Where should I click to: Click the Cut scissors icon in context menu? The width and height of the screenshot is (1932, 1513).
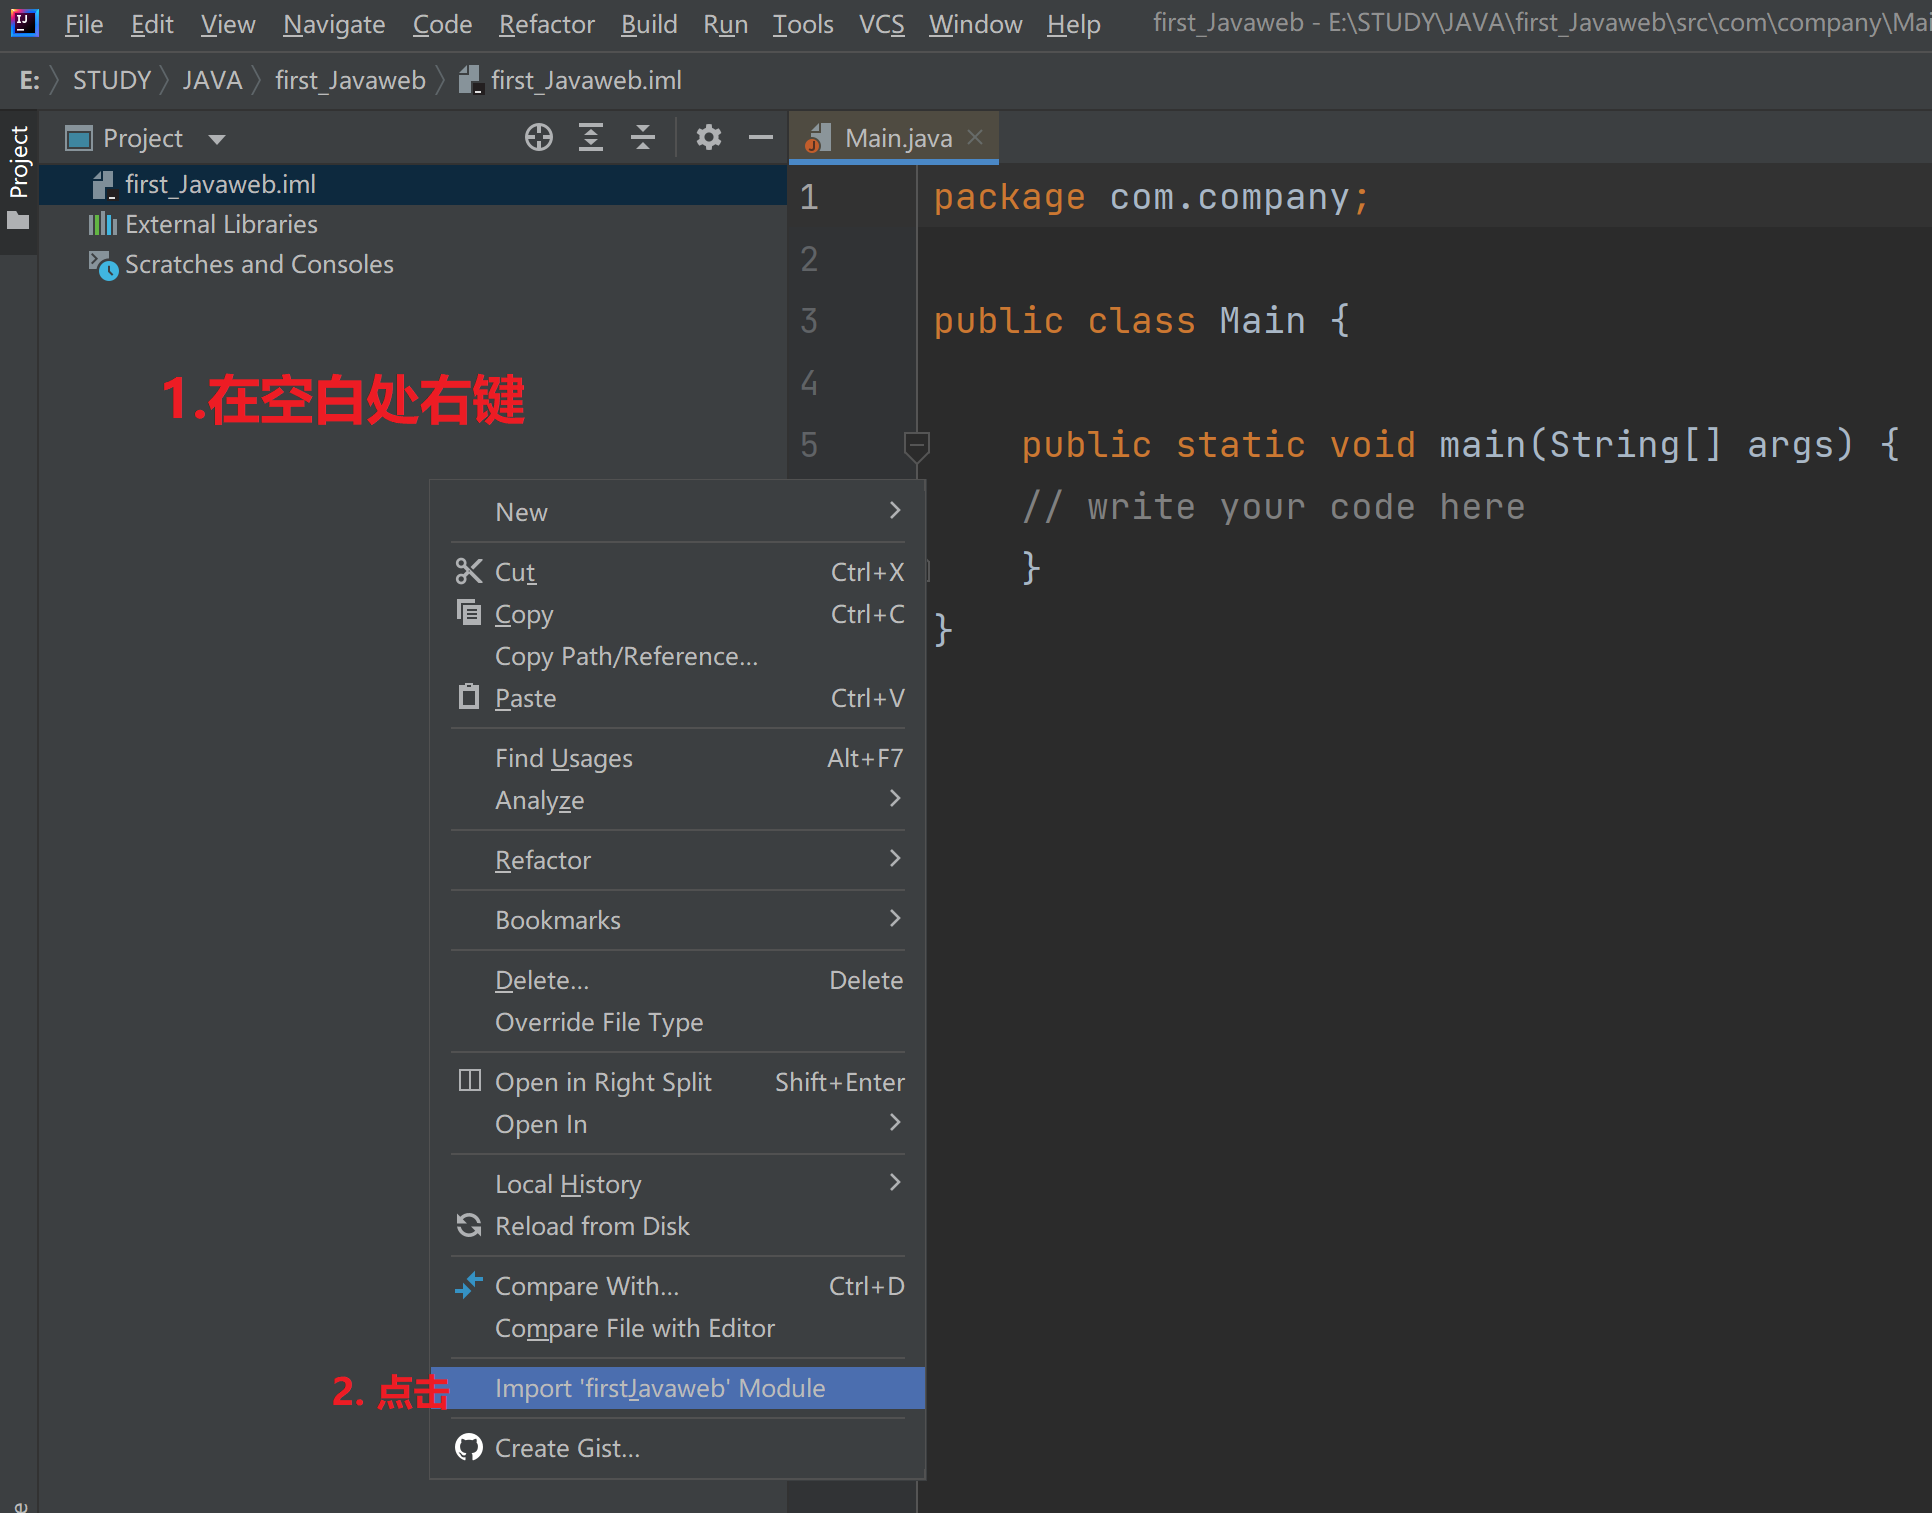pyautogui.click(x=468, y=572)
